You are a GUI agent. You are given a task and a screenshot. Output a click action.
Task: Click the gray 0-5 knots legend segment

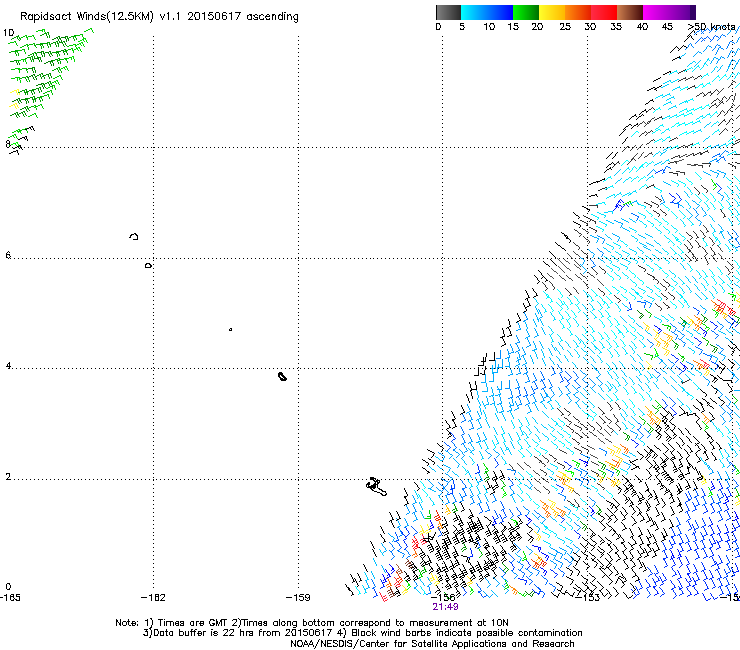click(448, 12)
